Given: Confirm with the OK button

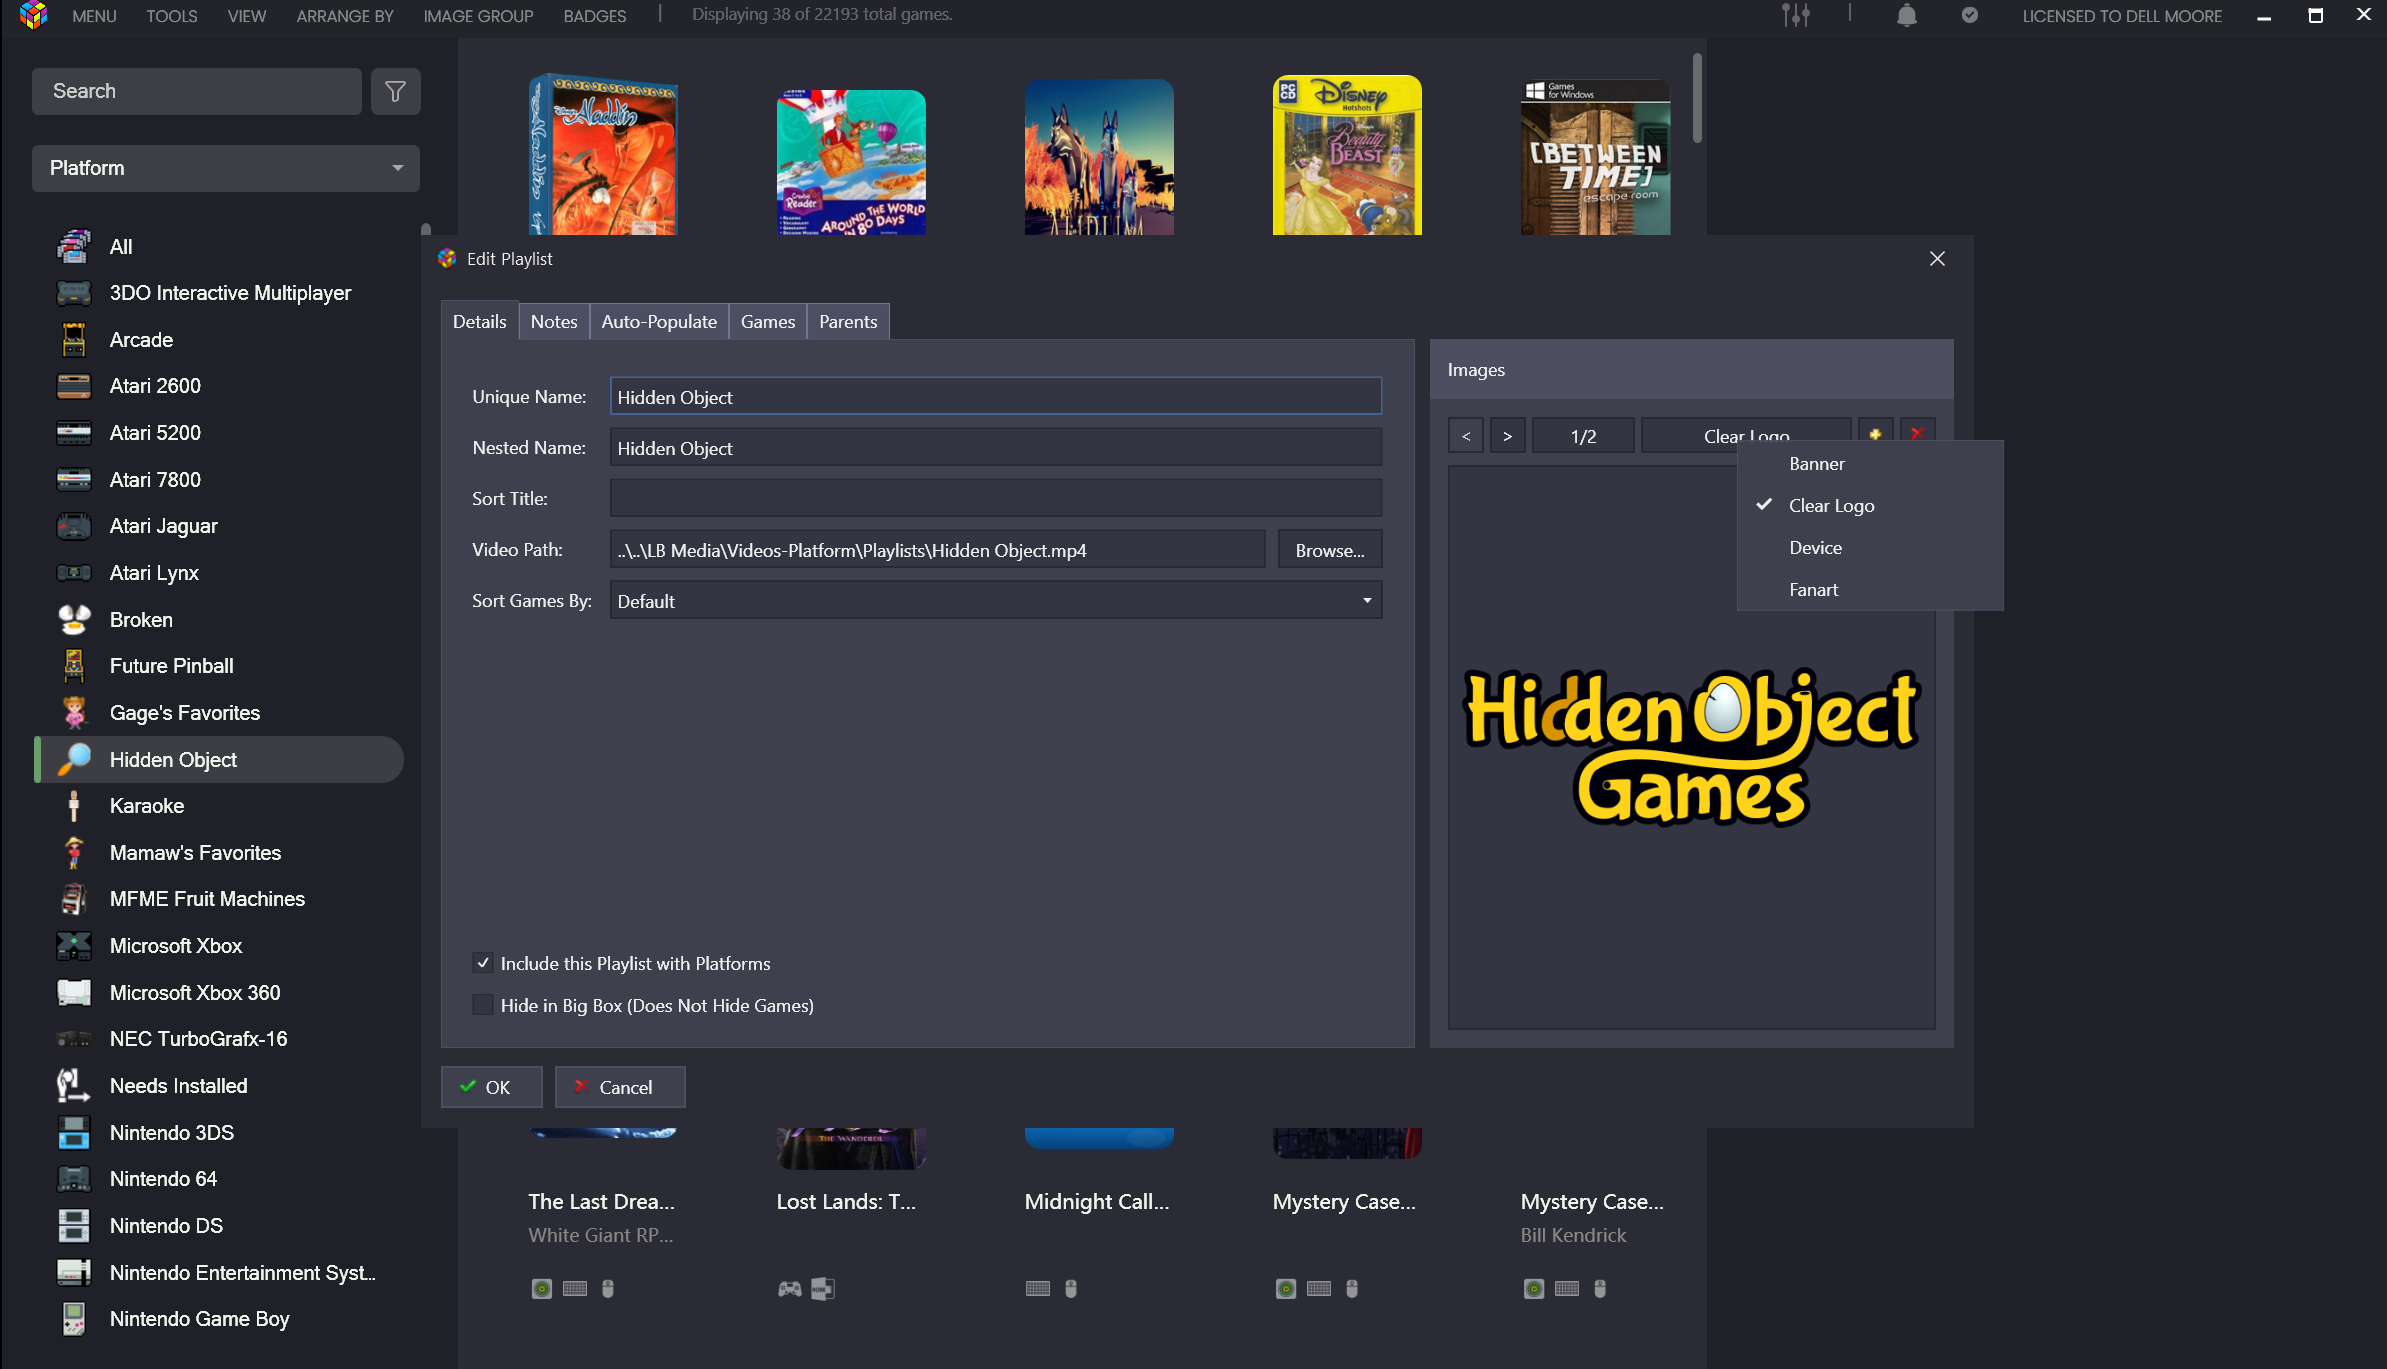Looking at the screenshot, I should (492, 1087).
